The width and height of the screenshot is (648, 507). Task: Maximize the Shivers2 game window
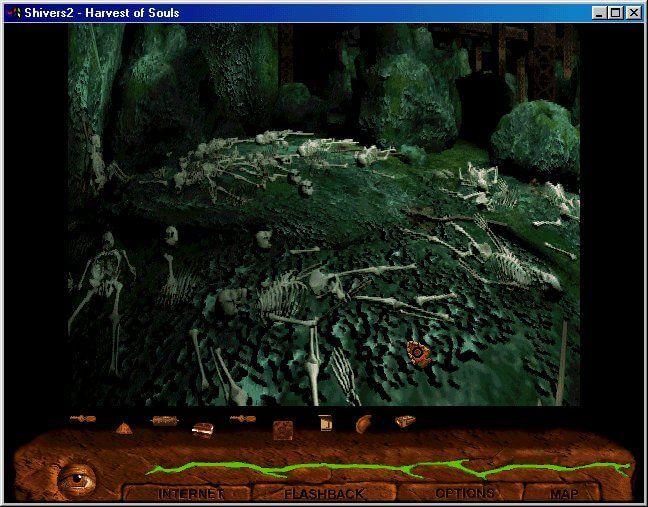click(615, 13)
